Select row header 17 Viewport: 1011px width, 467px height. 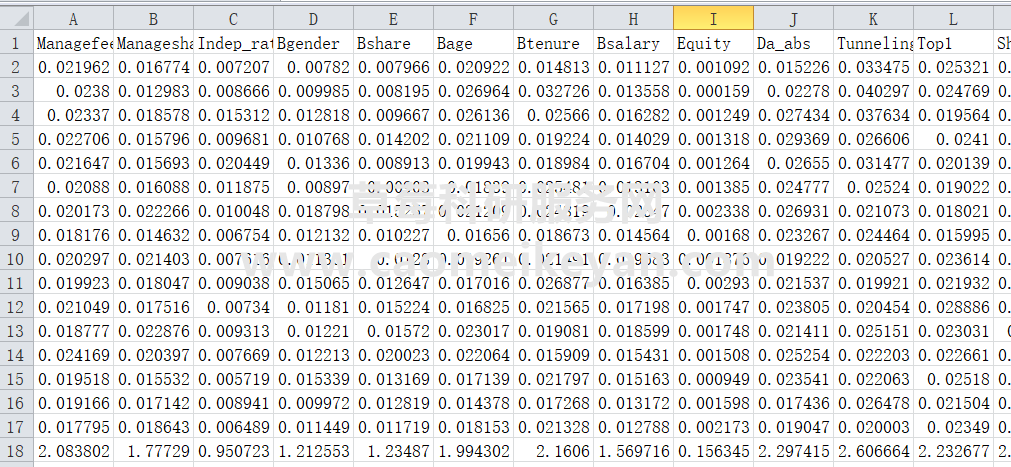pos(17,427)
